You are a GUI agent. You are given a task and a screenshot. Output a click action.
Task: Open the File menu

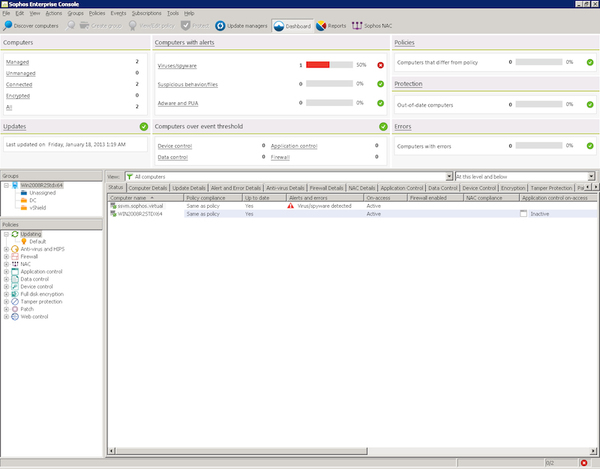(6, 13)
